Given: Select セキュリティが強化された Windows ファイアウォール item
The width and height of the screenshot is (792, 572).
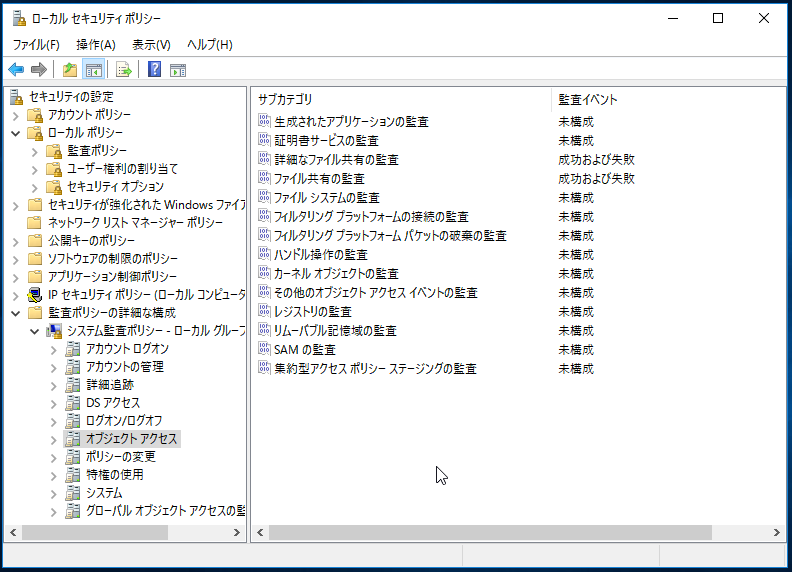Looking at the screenshot, I should click(146, 205).
